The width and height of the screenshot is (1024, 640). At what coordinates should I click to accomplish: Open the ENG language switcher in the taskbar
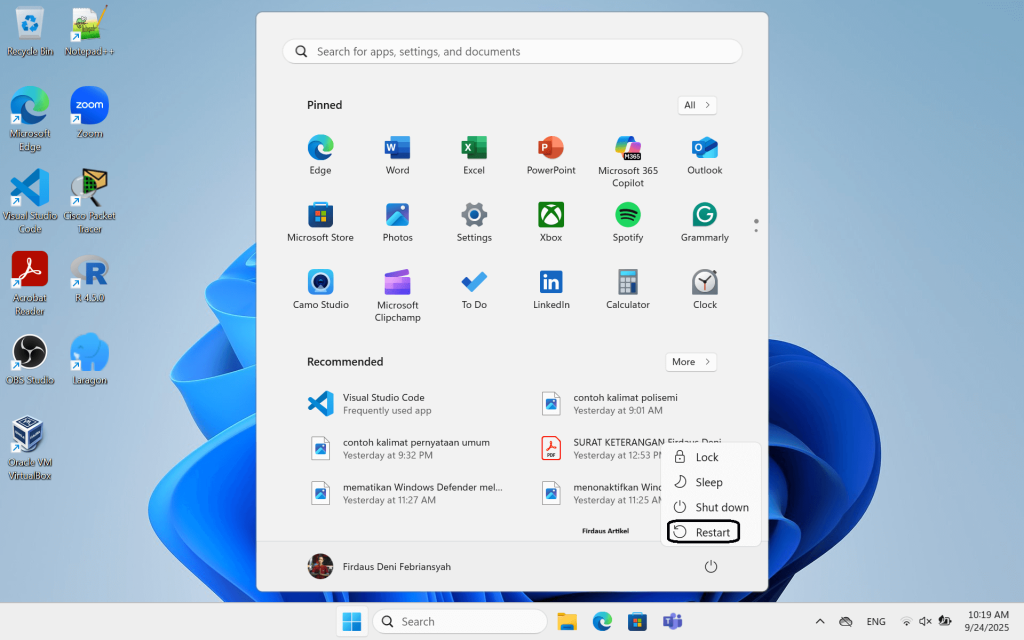[876, 621]
